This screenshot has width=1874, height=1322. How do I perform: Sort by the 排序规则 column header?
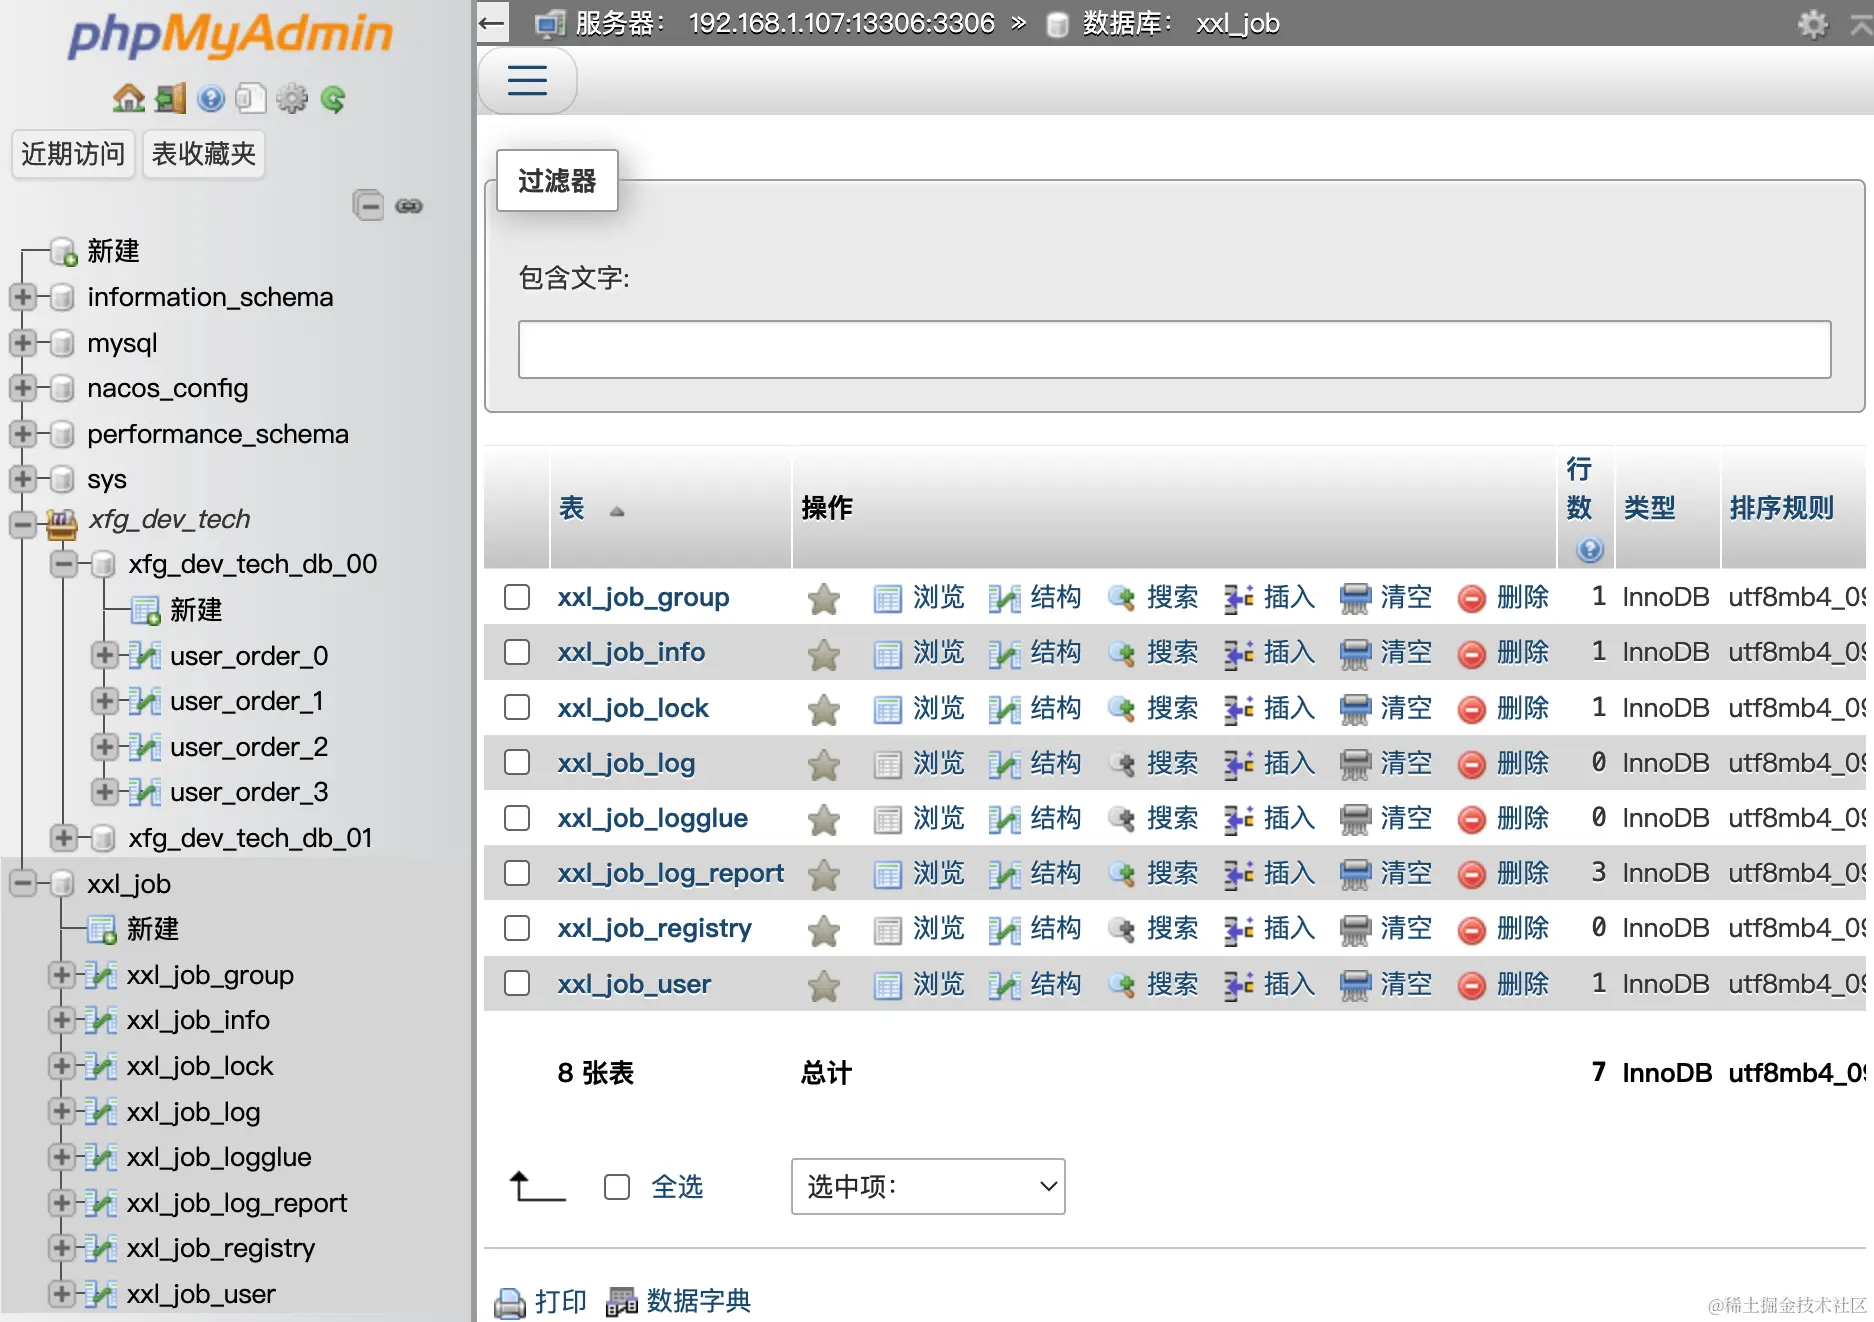click(1781, 508)
